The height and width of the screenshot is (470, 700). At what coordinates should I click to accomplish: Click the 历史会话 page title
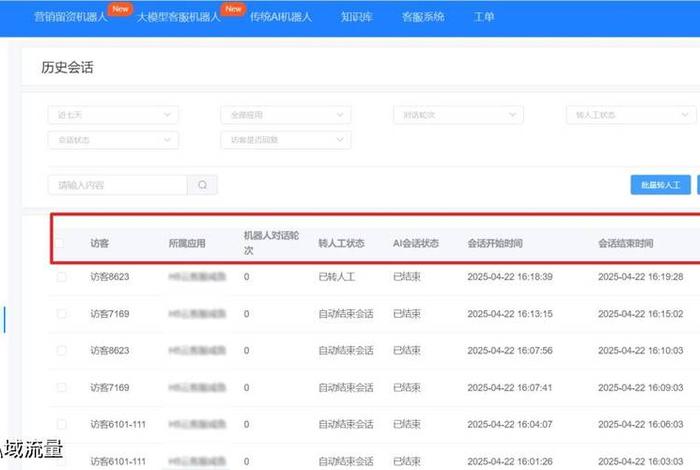point(67,67)
